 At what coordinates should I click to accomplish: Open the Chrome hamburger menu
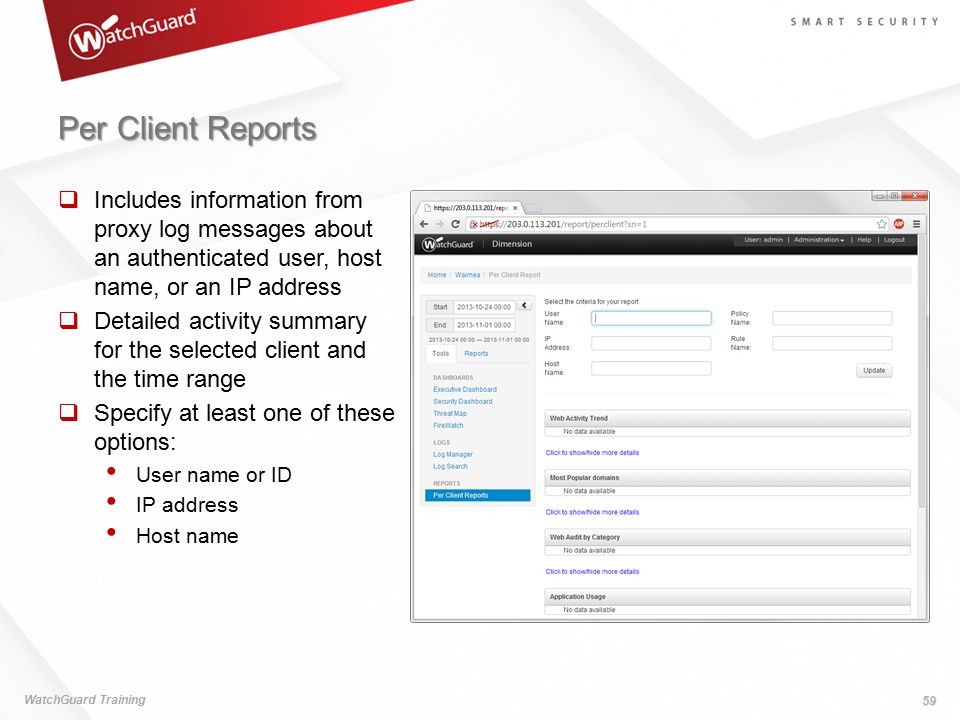pos(917,224)
